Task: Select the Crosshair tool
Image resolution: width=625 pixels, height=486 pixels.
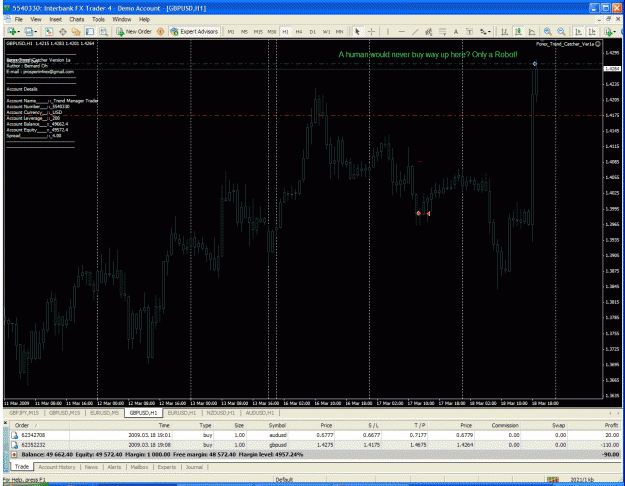Action: tap(371, 31)
